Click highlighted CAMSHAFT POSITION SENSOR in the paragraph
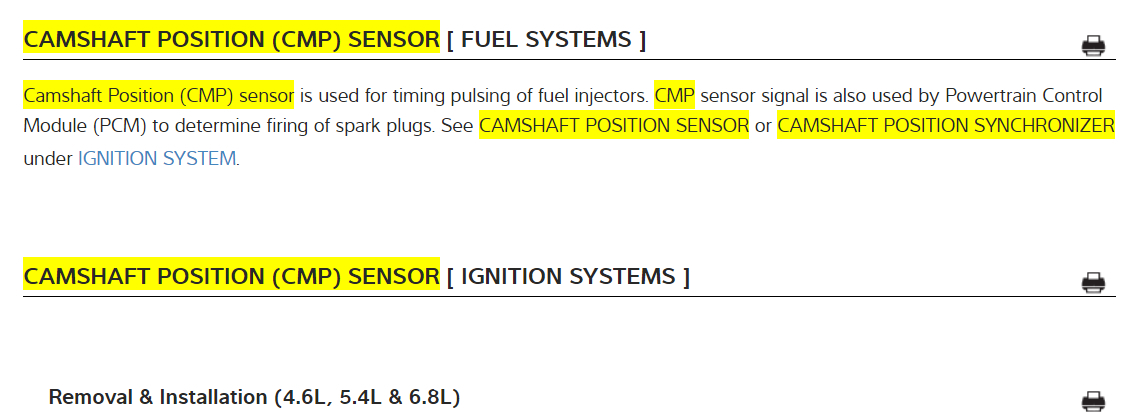The width and height of the screenshot is (1126, 412). pos(614,126)
